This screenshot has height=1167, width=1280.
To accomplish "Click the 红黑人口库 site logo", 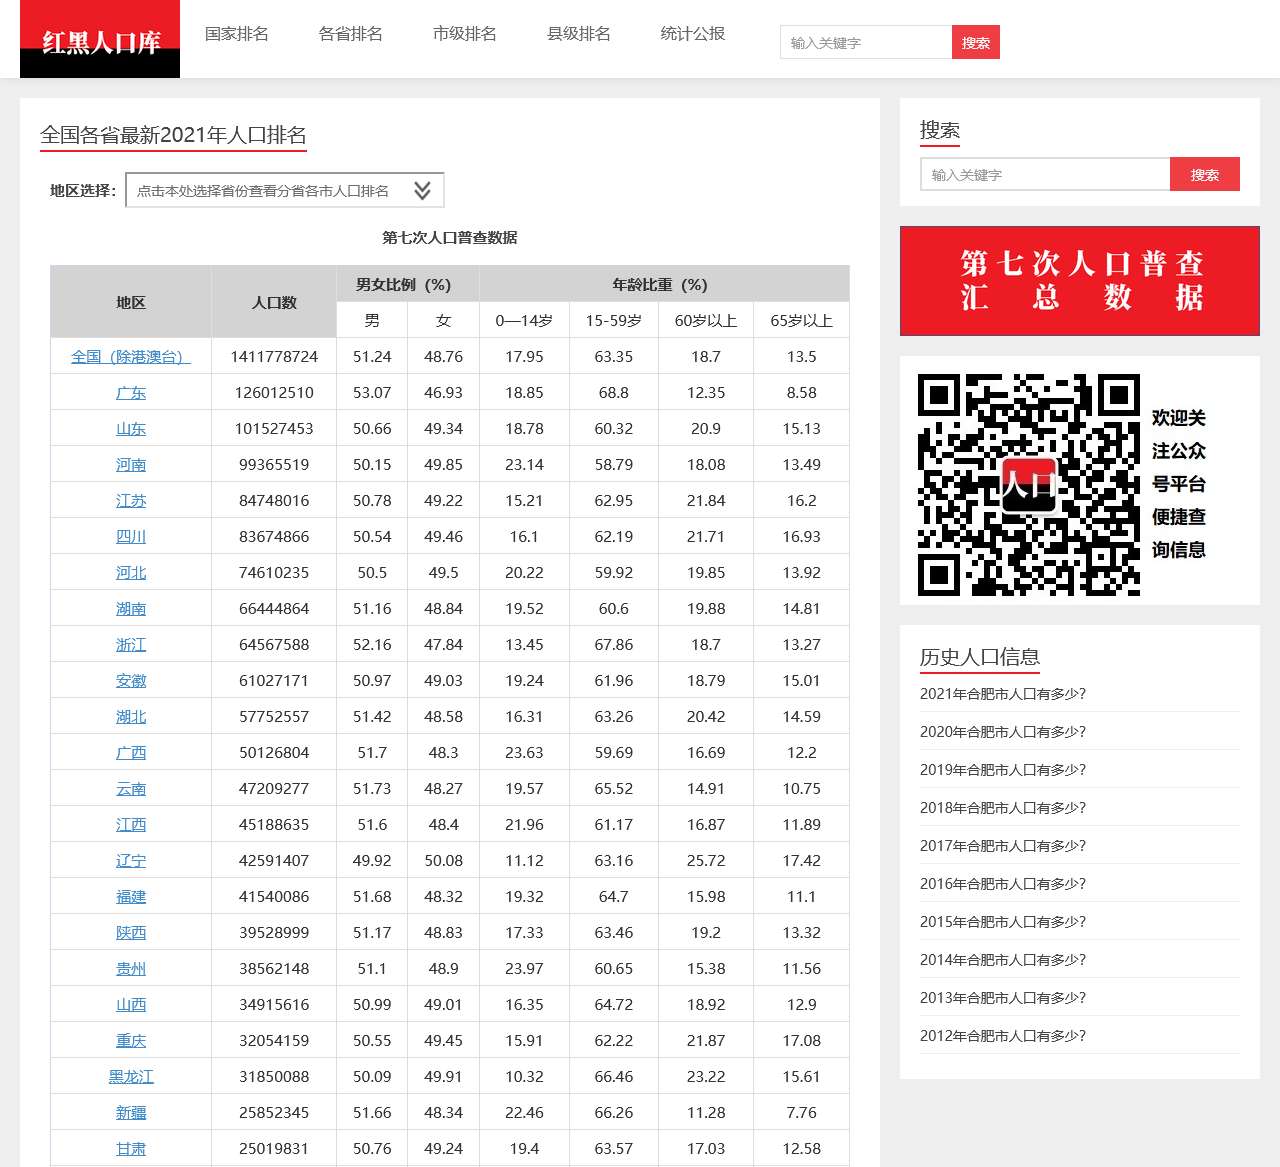I will tap(100, 39).
